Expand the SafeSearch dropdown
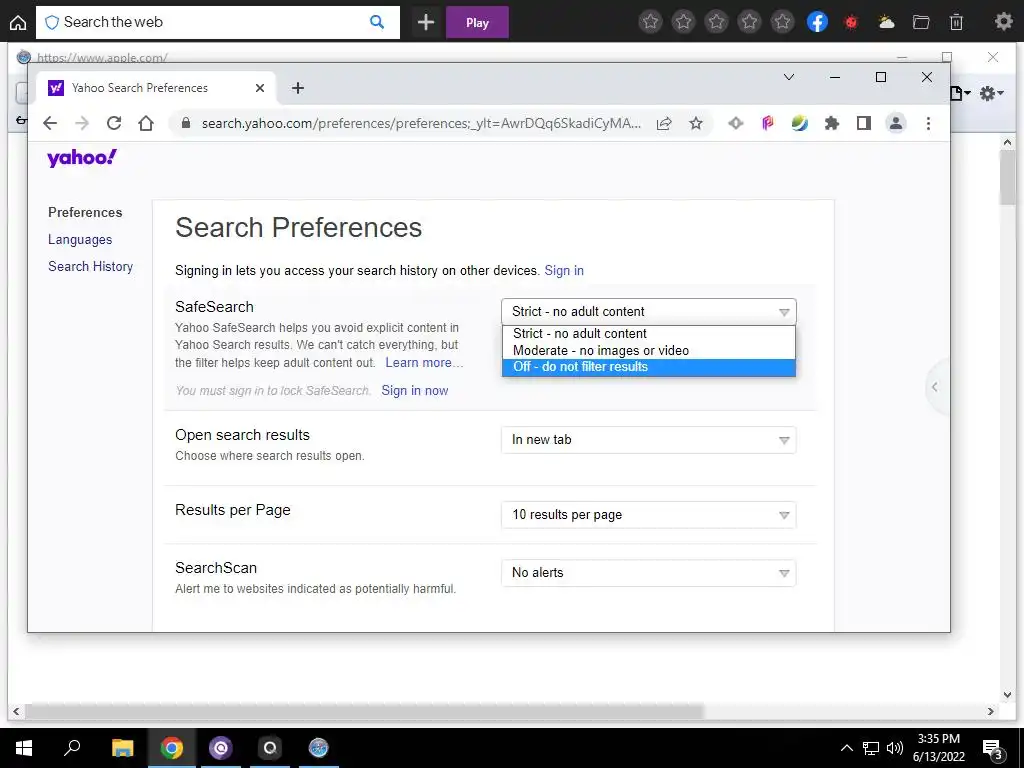1024x768 pixels. pos(648,312)
